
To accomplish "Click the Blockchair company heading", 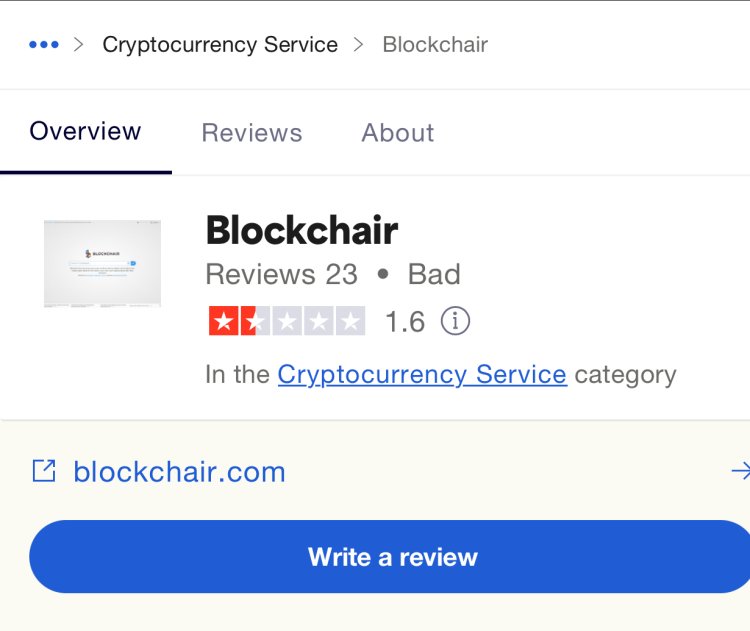I will (302, 230).
